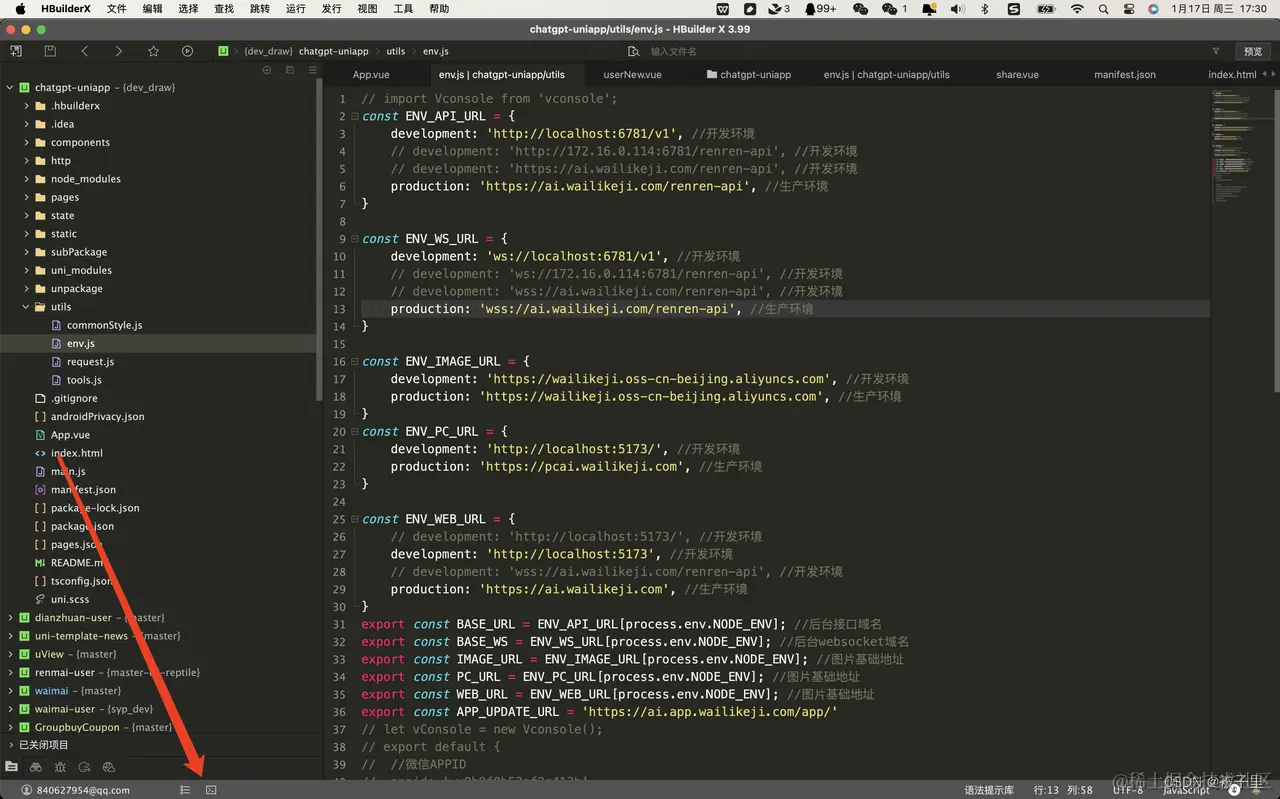
Task: Expand the pages folder
Action: 27,198
